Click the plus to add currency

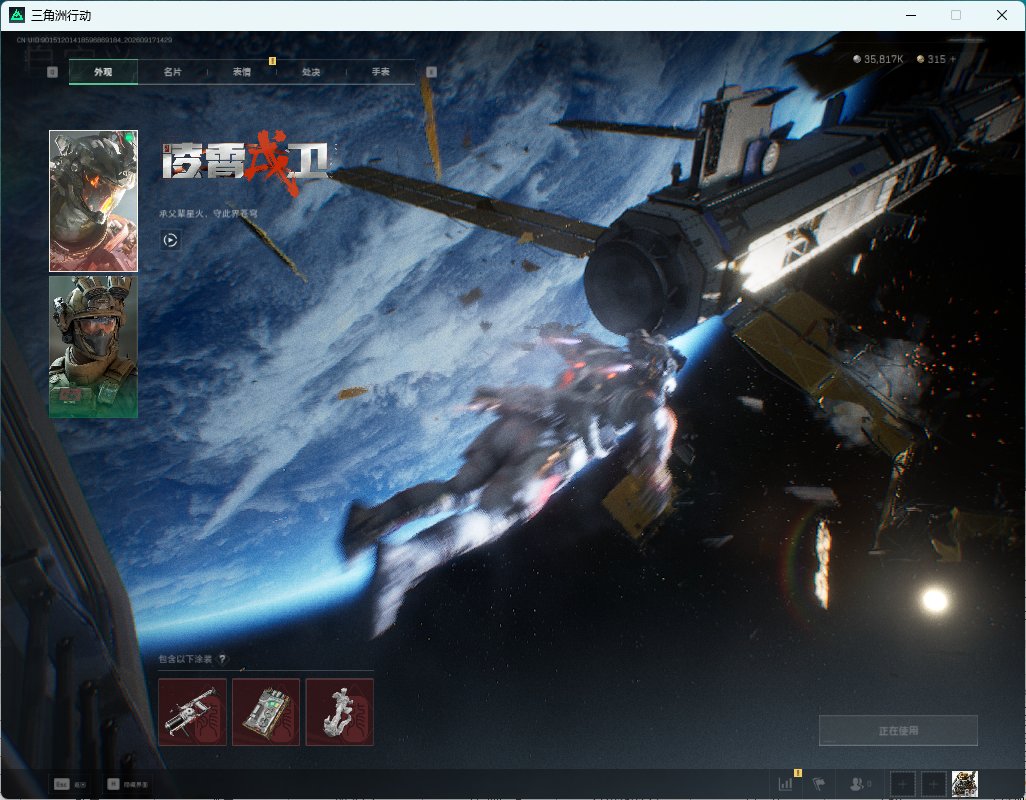[x=953, y=59]
